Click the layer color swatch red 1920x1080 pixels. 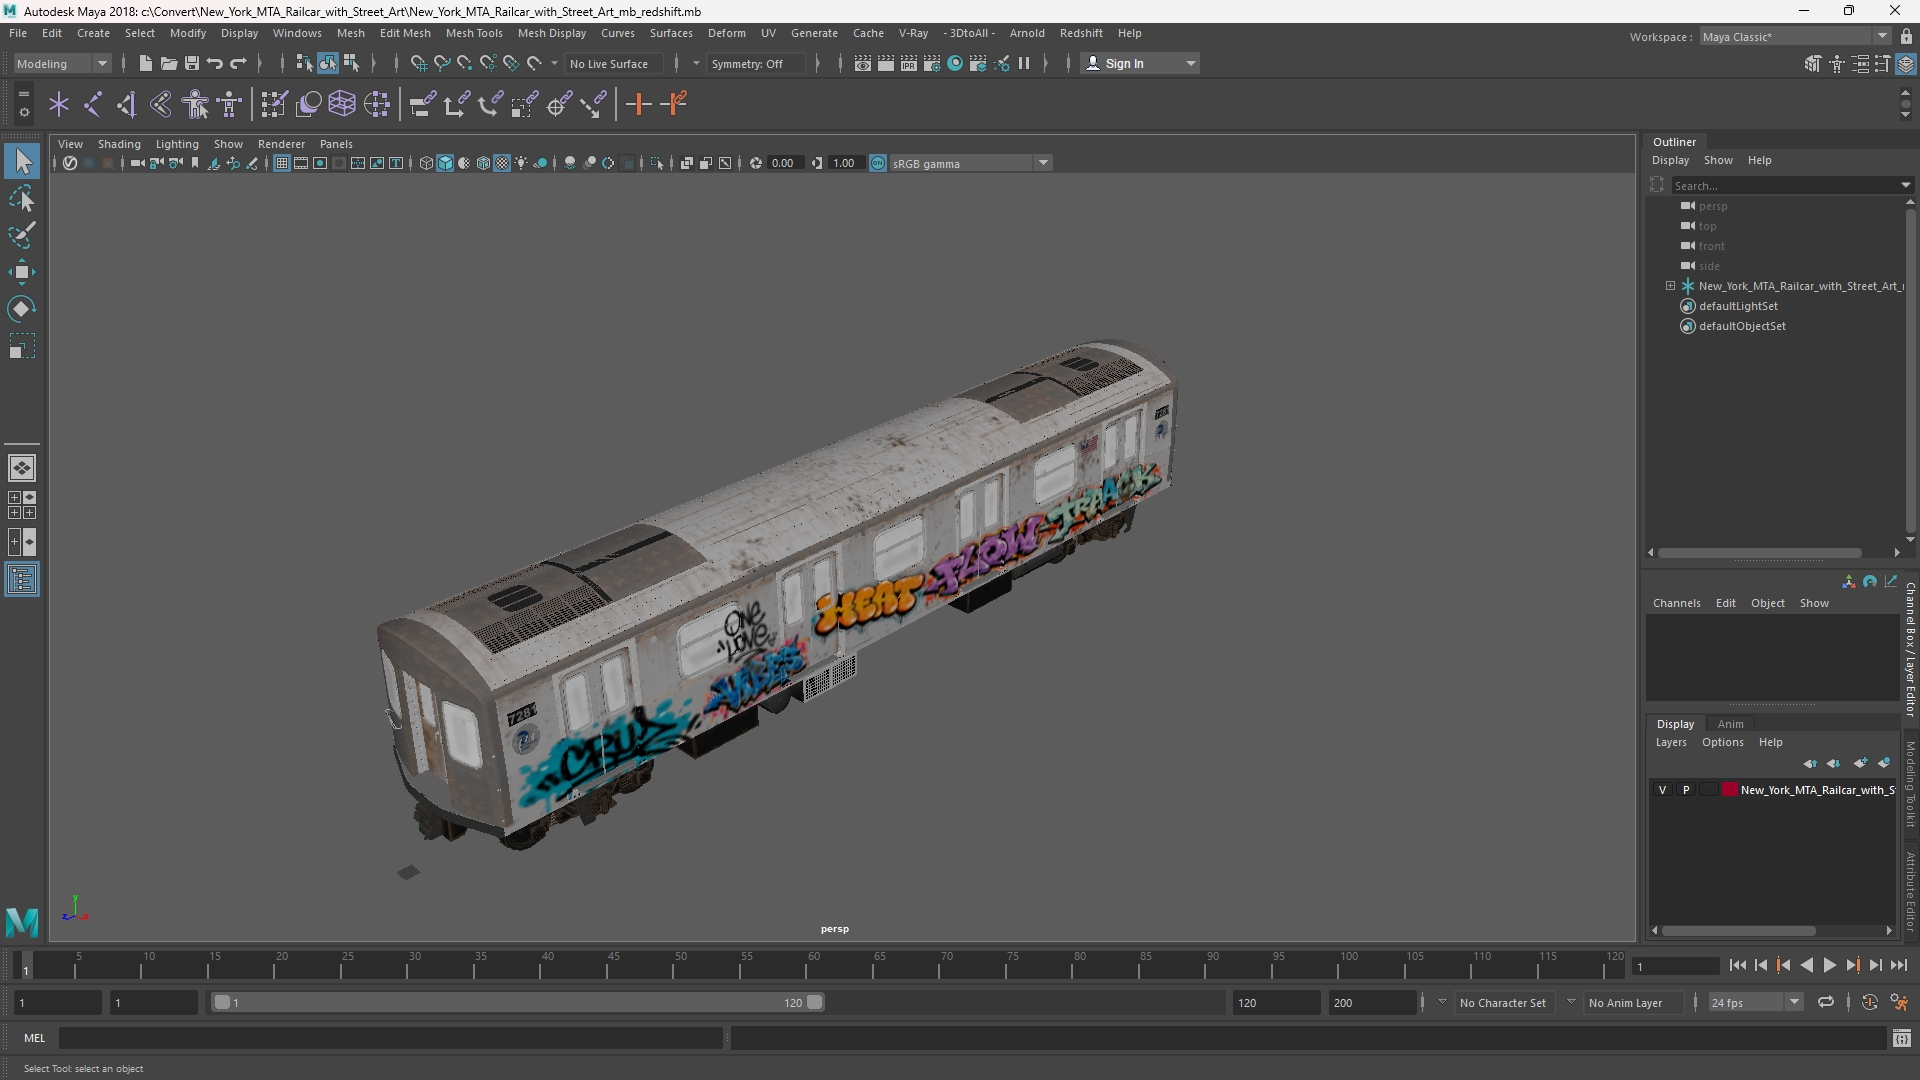(x=1729, y=790)
